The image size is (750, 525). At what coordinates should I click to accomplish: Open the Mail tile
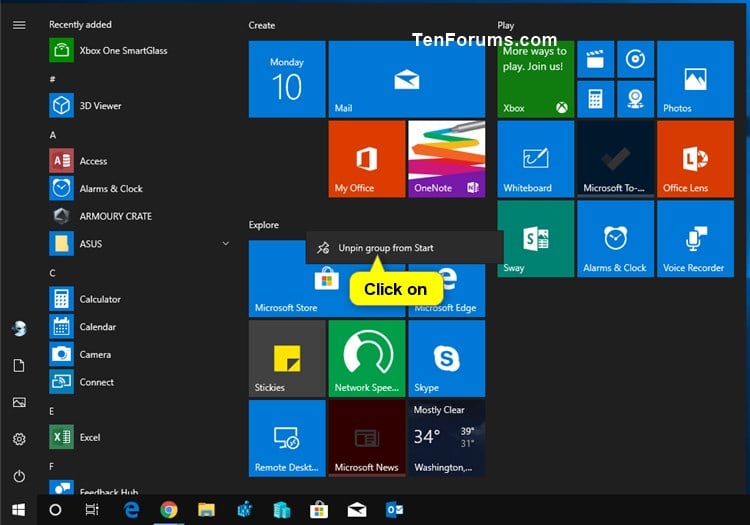click(407, 79)
